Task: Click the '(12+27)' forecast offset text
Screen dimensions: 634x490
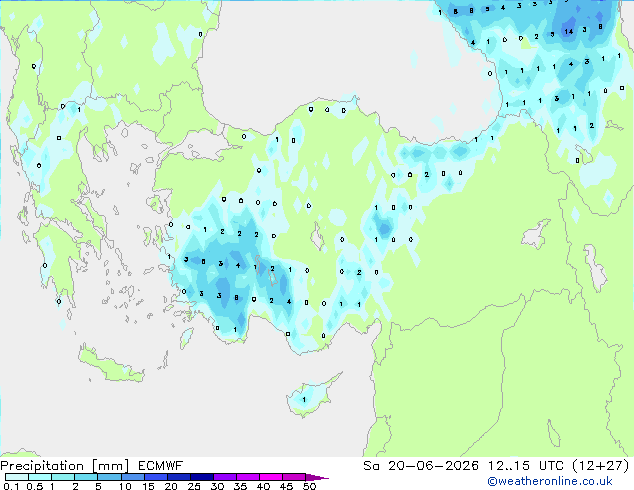Action: pyautogui.click(x=601, y=466)
